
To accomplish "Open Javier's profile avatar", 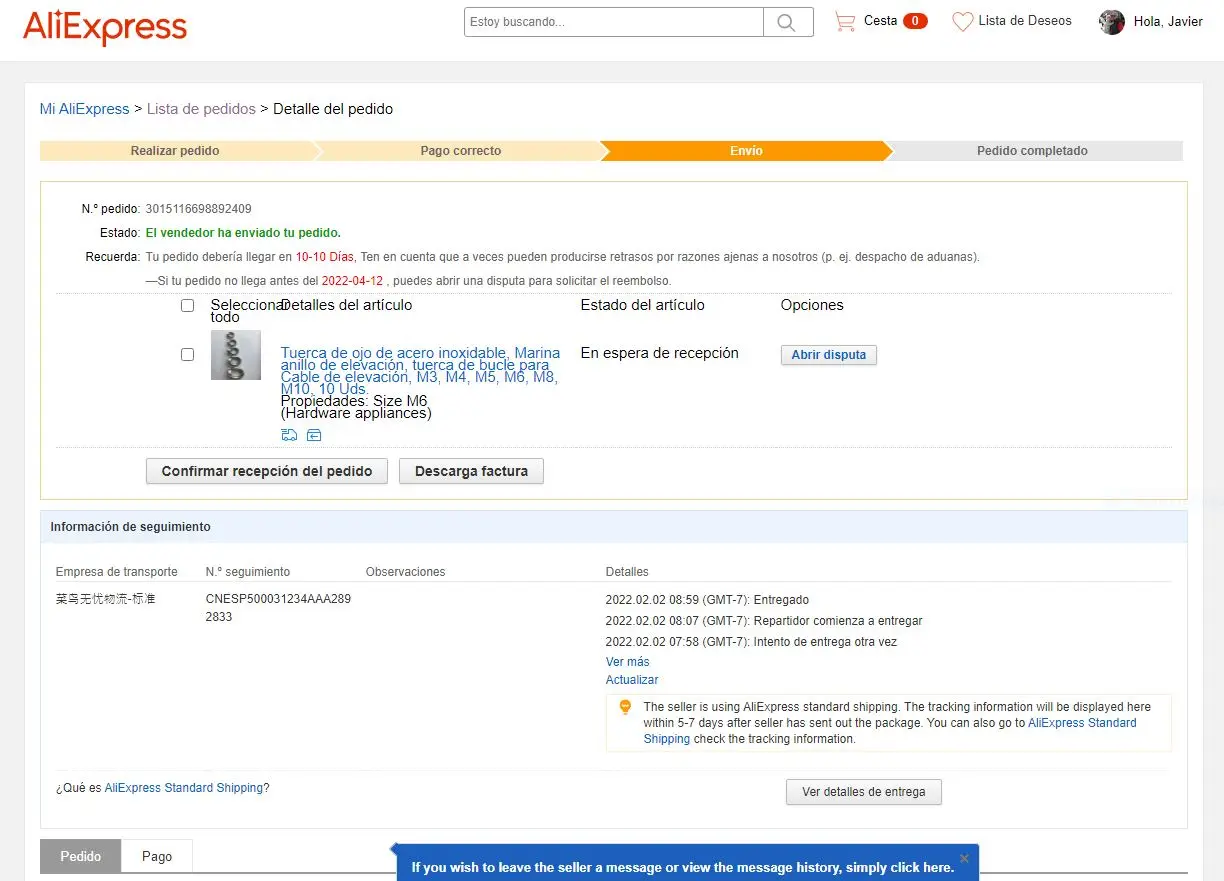I will 1112,22.
